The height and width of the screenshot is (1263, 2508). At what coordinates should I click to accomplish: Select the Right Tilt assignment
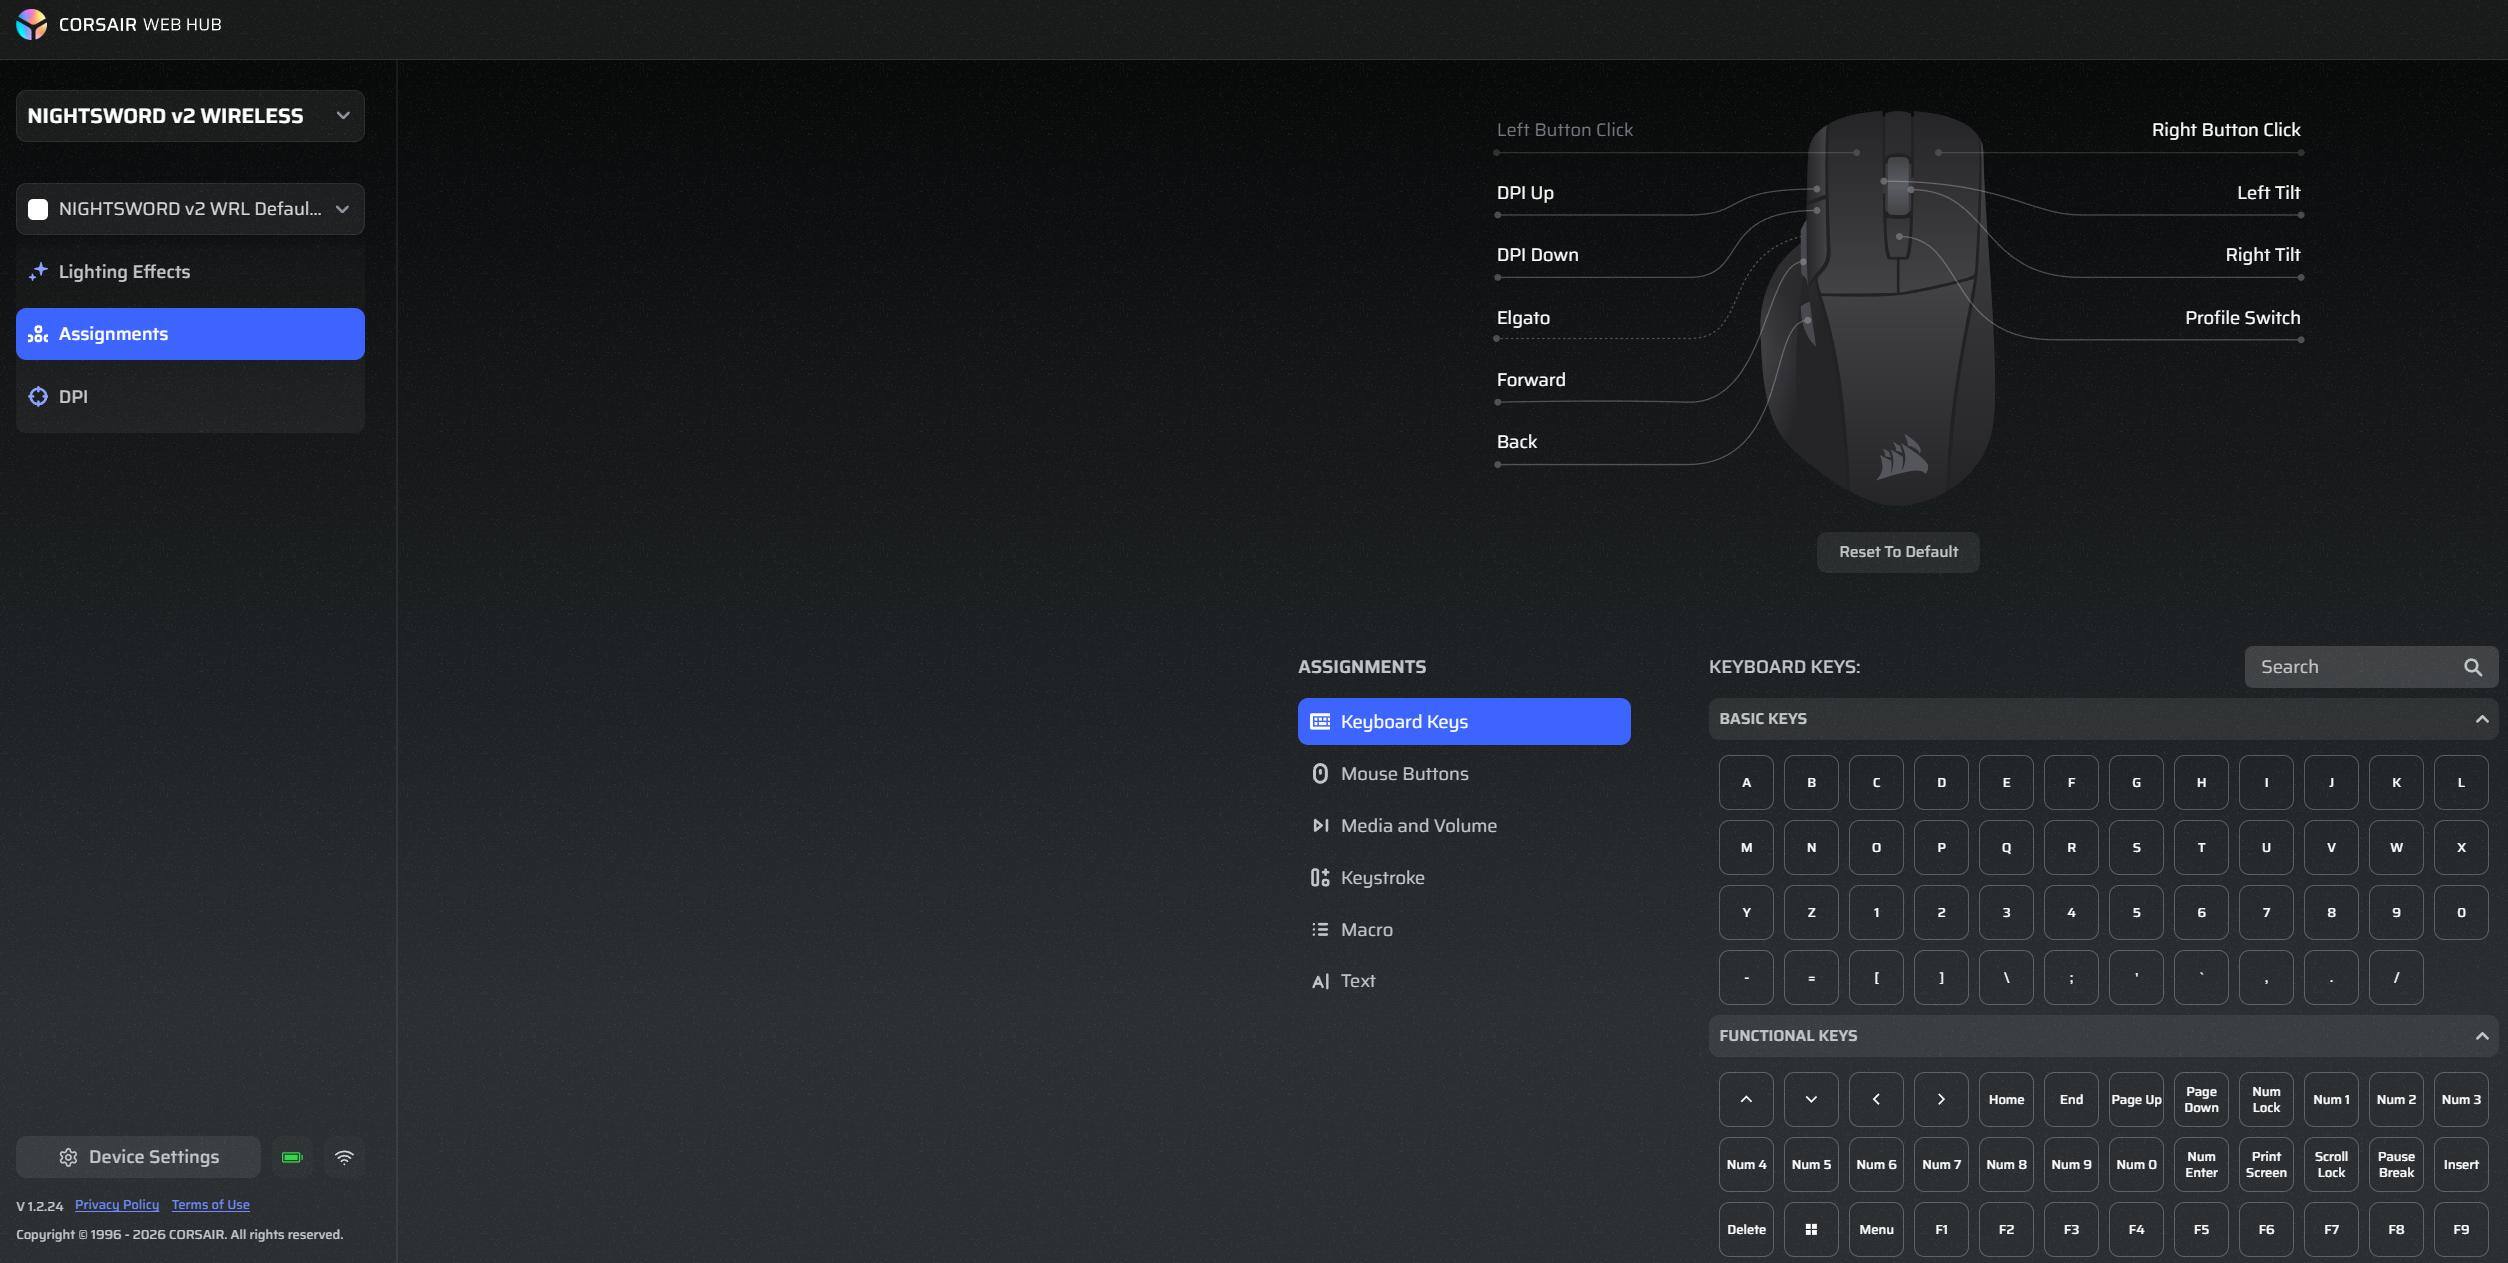(2263, 255)
